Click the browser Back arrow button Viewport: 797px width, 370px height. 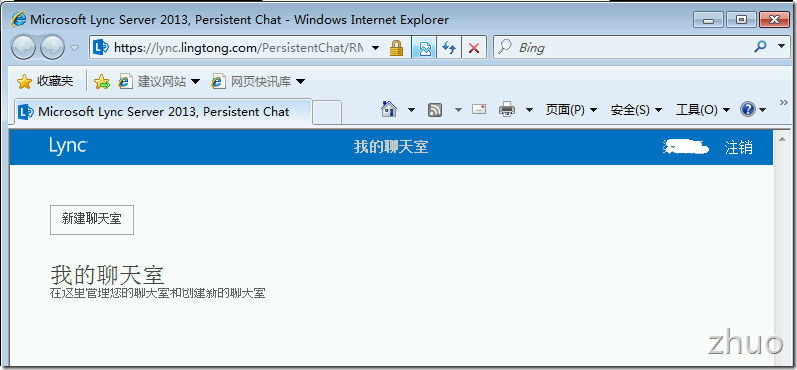pos(23,48)
